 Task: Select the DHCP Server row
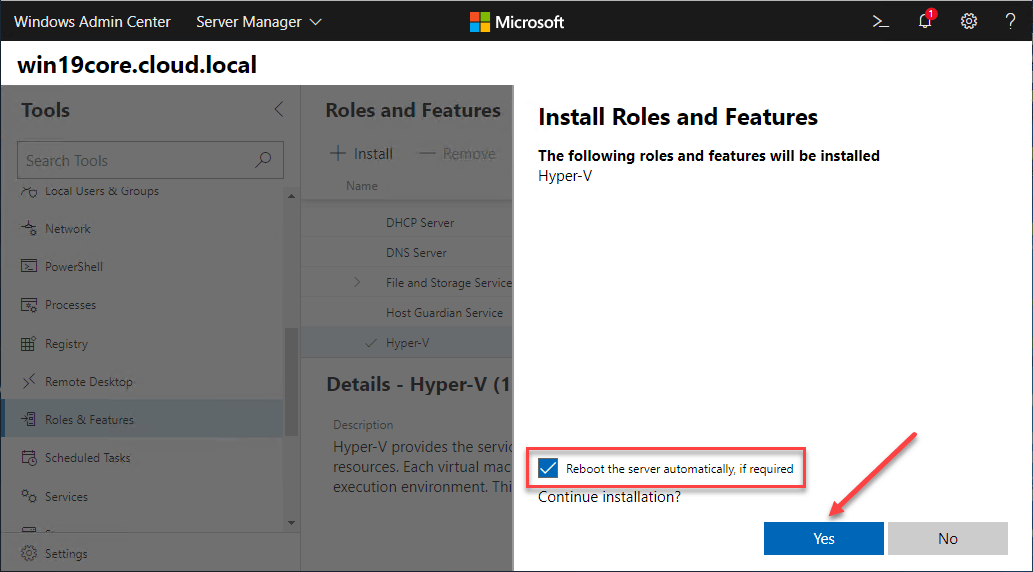407,223
